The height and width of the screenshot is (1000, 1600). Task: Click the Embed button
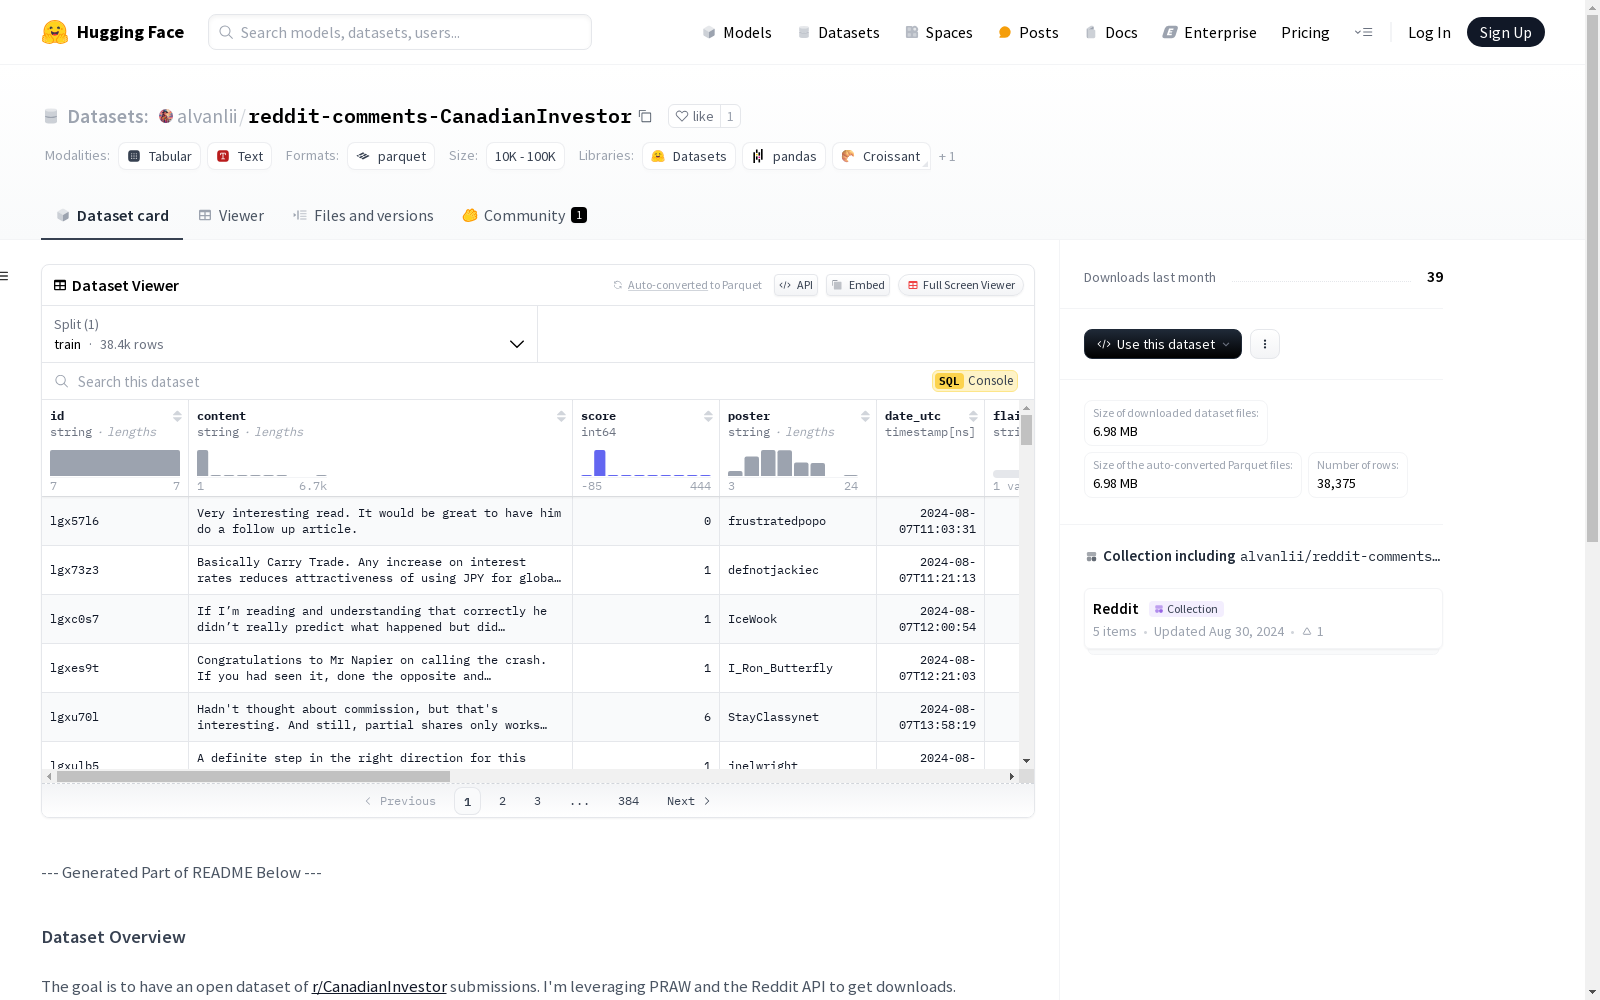point(858,285)
